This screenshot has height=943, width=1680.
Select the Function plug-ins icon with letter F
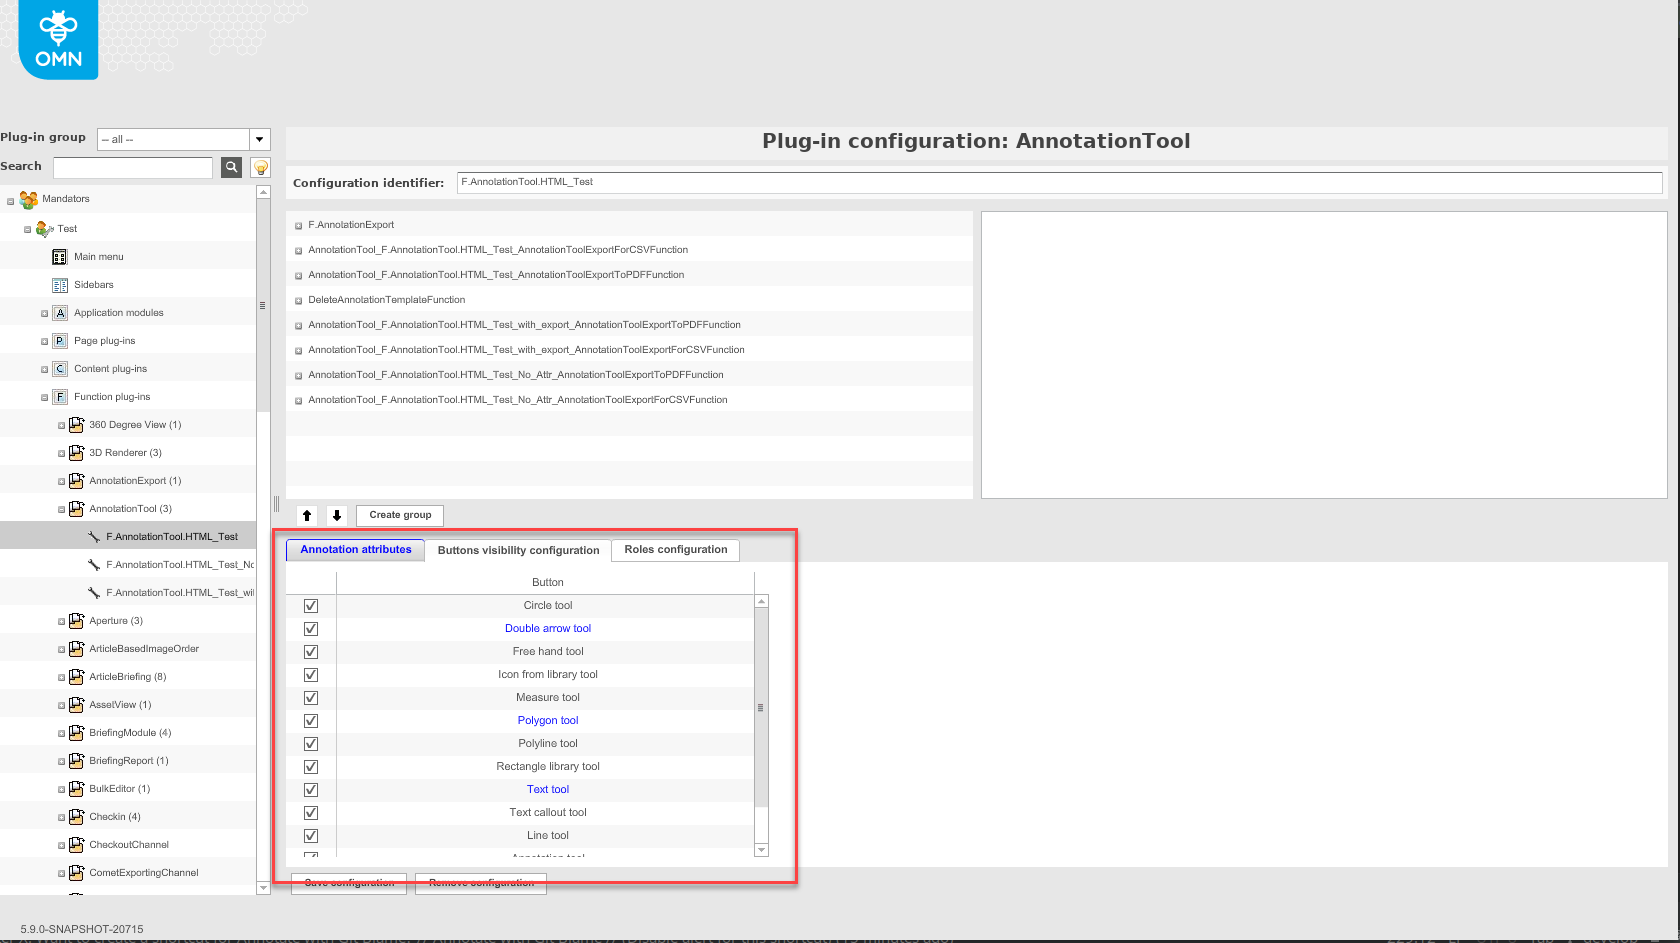pyautogui.click(x=59, y=396)
